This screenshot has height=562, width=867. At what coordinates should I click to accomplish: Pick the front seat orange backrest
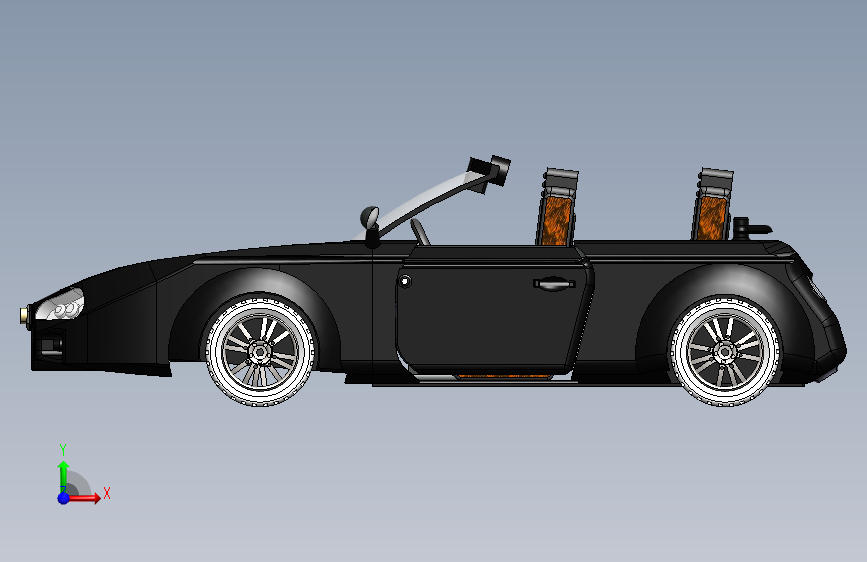coord(556,221)
